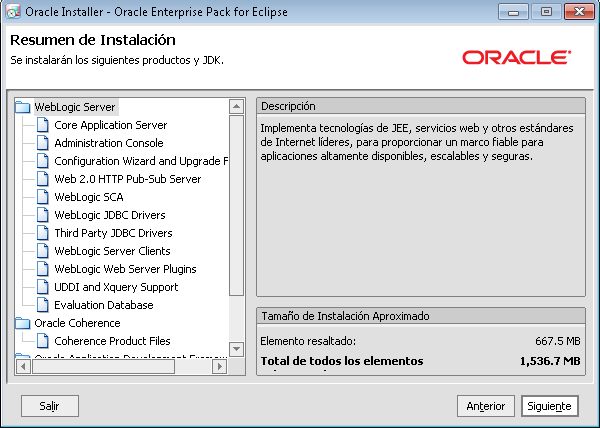
Task: Click the document icon beside Evaluation Database
Action: pos(42,305)
